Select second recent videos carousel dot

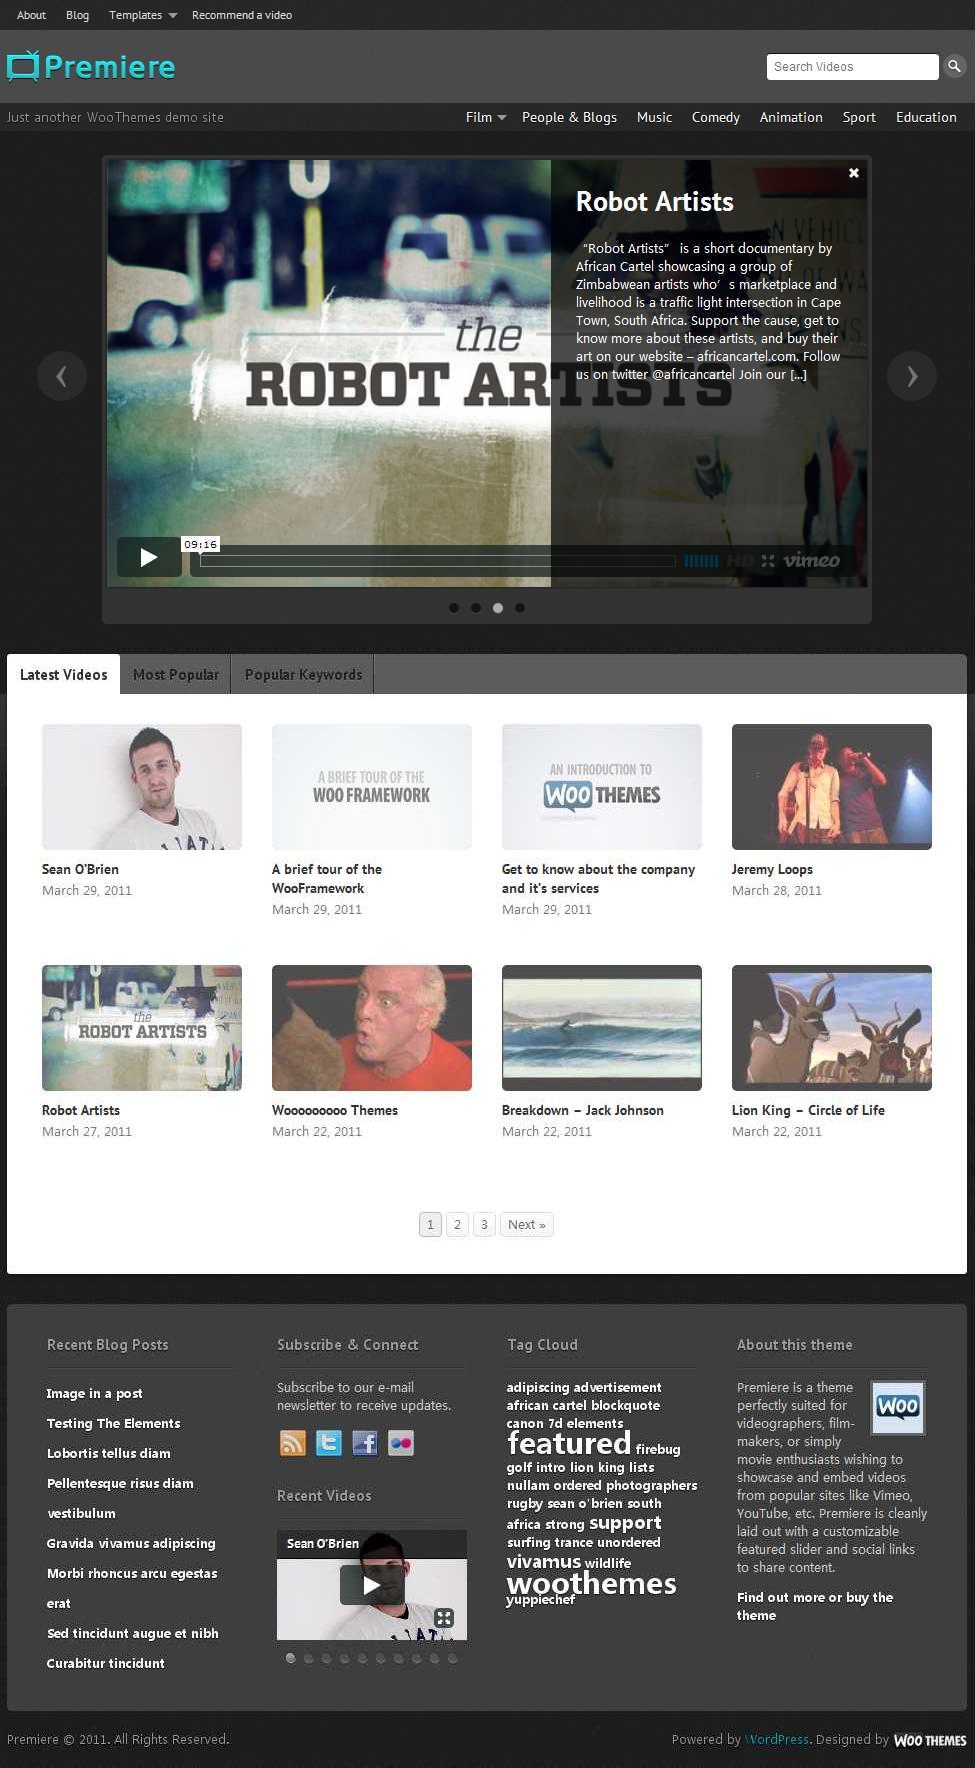click(309, 1658)
